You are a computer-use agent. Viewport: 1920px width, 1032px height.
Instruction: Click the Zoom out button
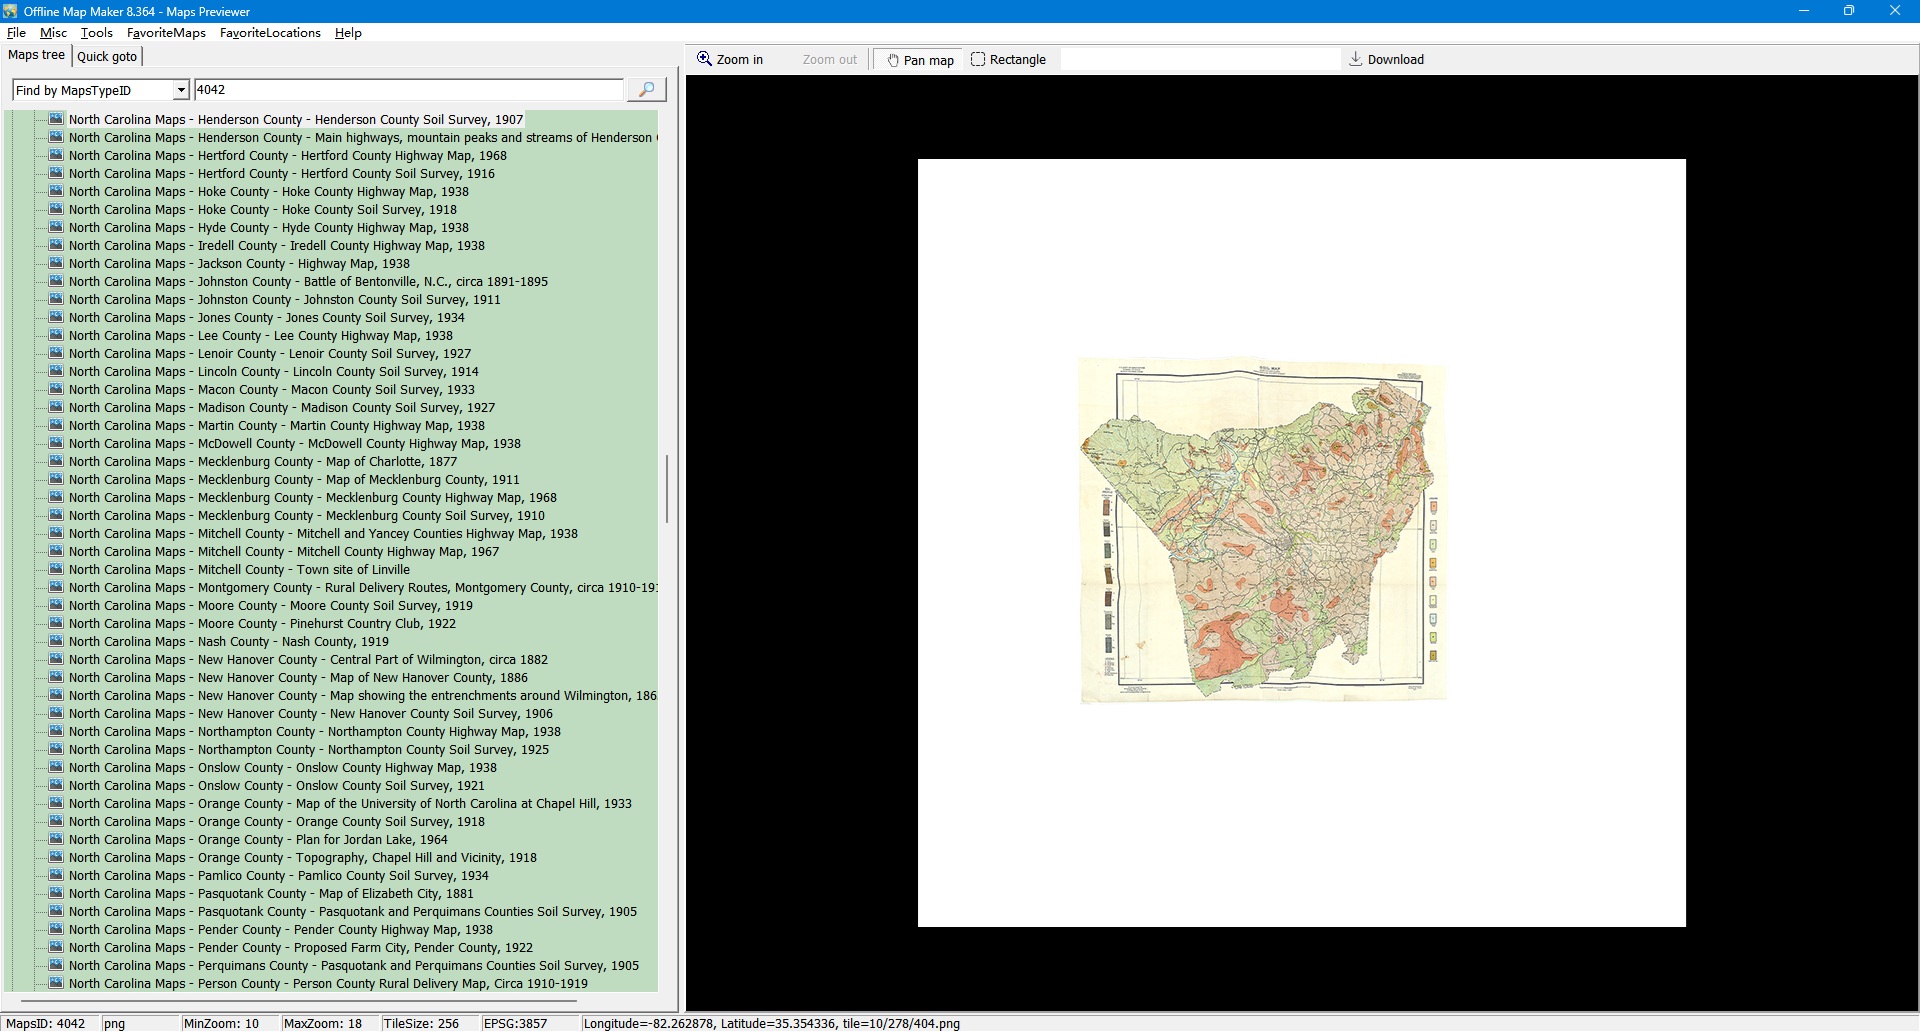tap(829, 60)
